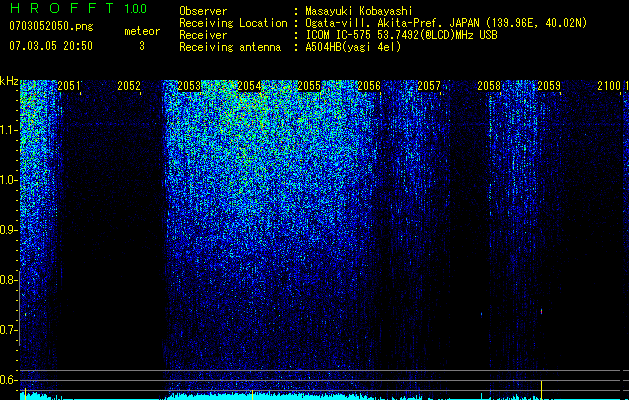The width and height of the screenshot is (629, 400).
Task: Click the 2057 time marker
Action: point(429,86)
